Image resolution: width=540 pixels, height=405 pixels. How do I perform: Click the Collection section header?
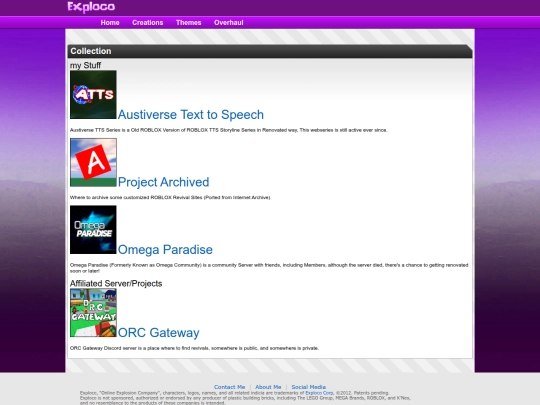pos(270,51)
